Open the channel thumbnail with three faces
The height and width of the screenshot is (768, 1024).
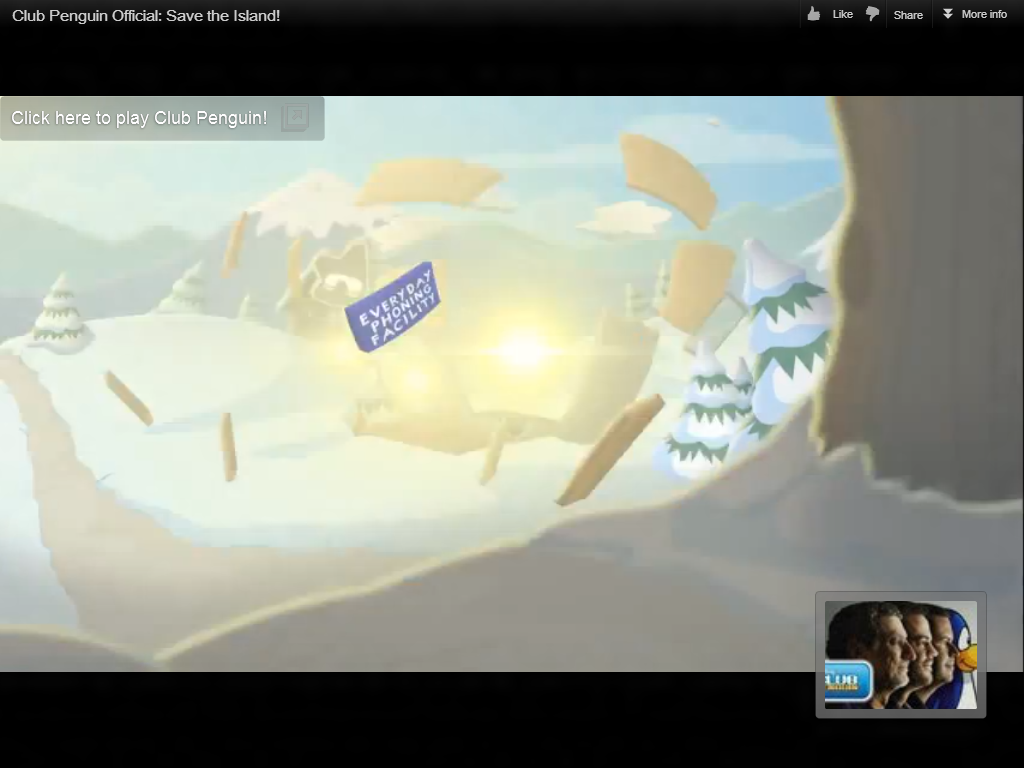(900, 654)
